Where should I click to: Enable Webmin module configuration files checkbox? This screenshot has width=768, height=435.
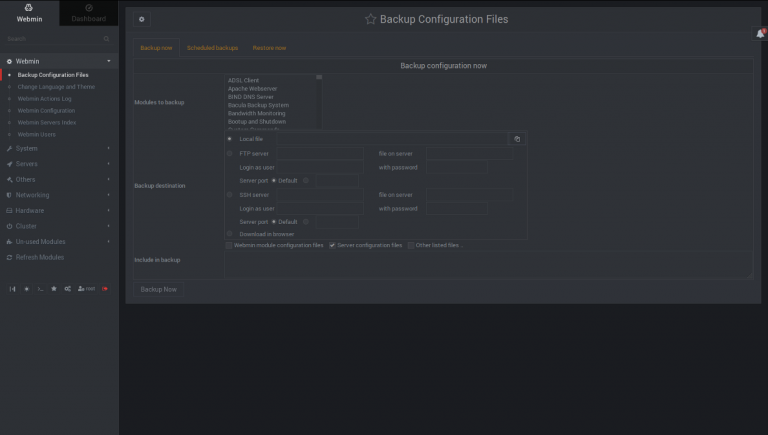(x=229, y=244)
